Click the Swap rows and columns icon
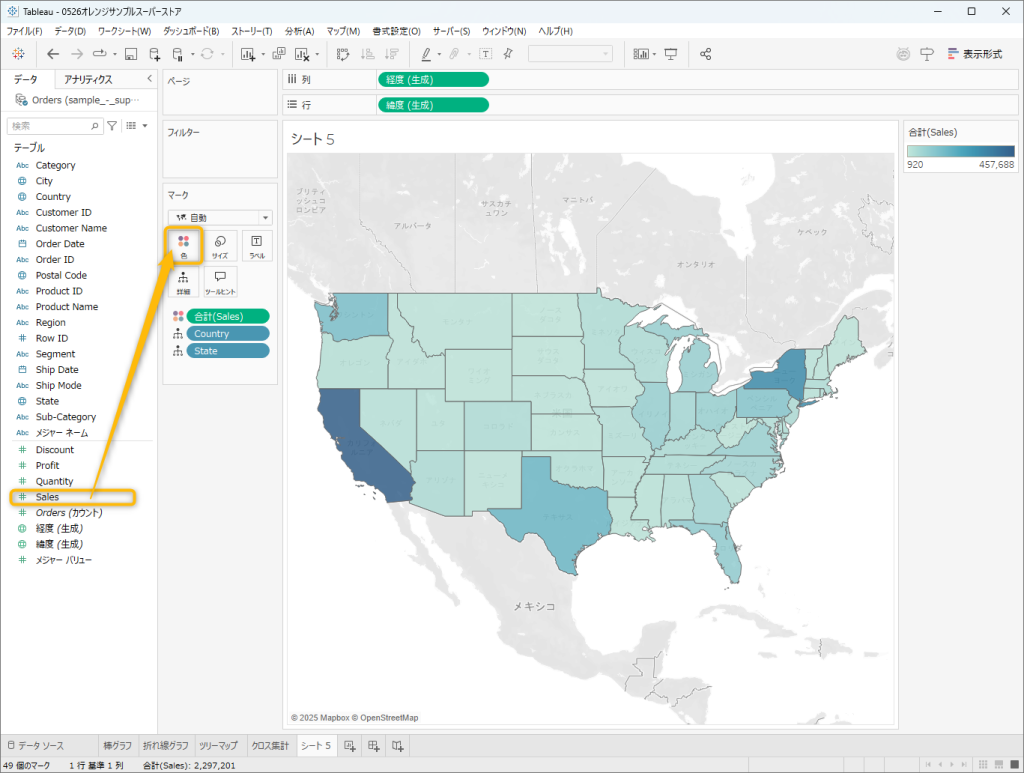The width and height of the screenshot is (1024, 773). tap(343, 54)
